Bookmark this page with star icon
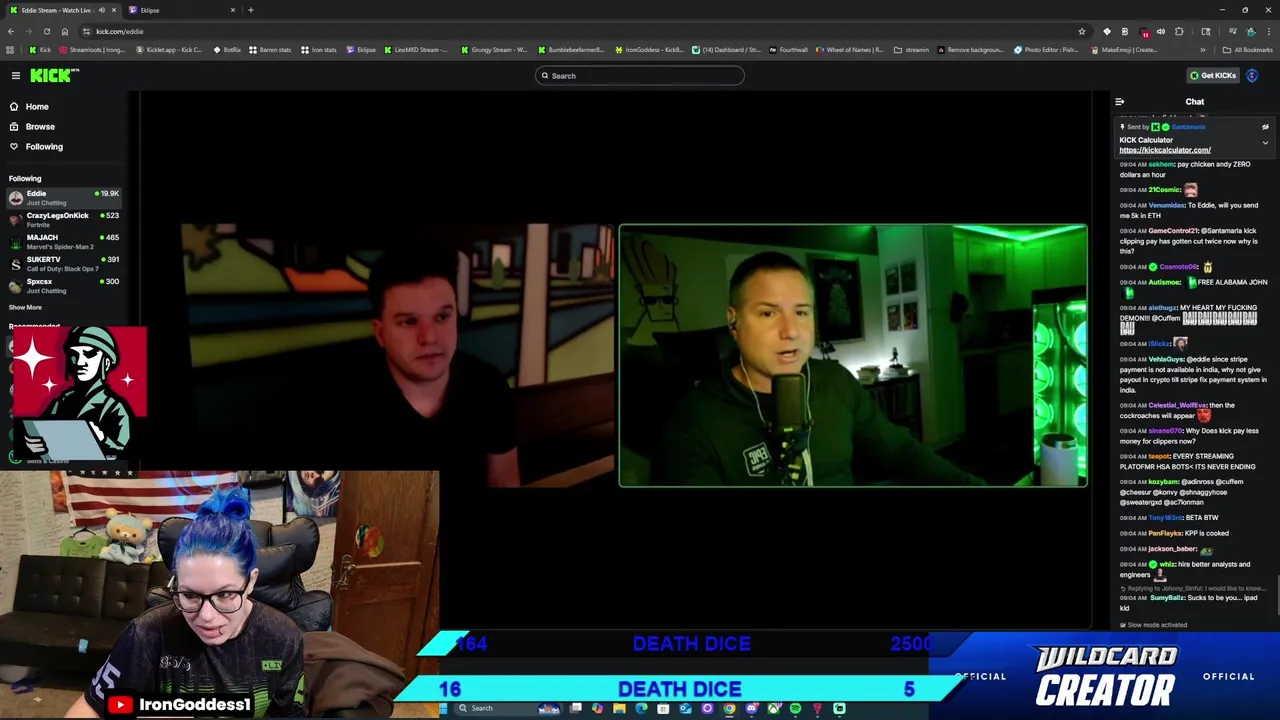Screen dimensions: 1280x720 coord(1081,31)
